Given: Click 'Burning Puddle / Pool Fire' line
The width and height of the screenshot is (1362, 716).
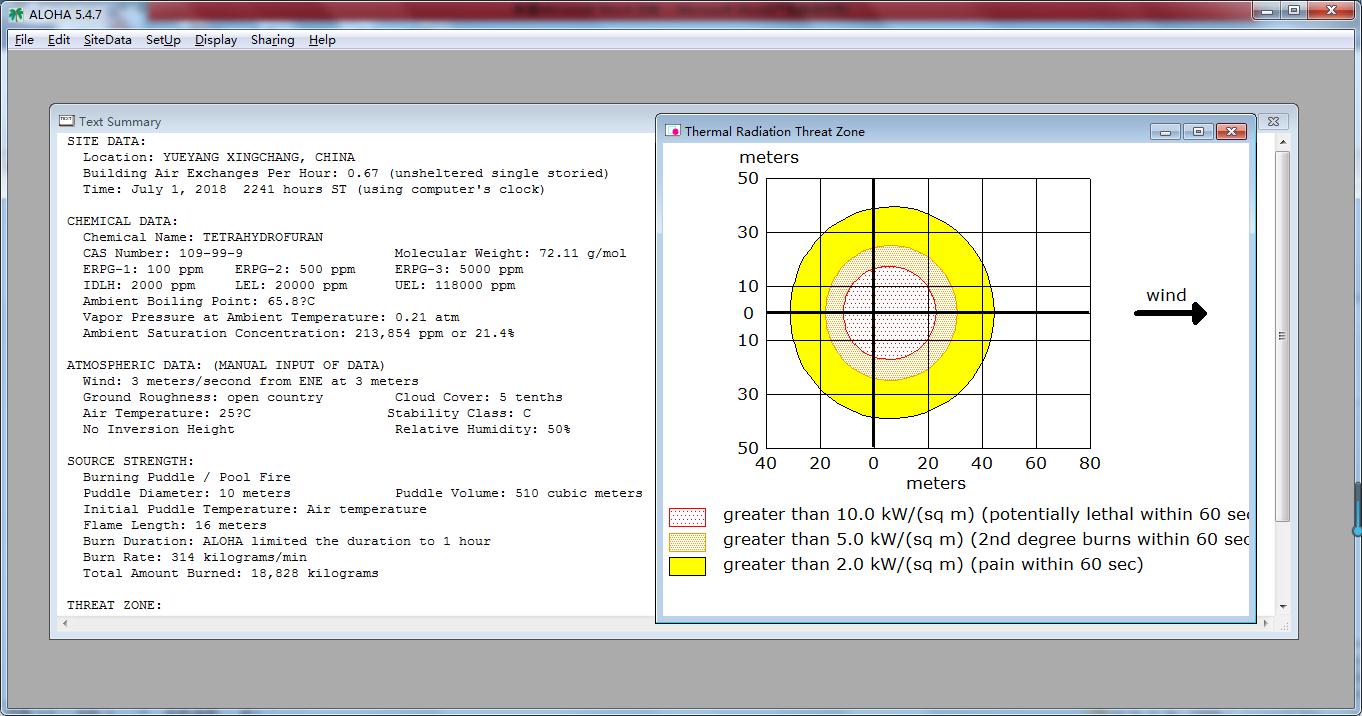Looking at the screenshot, I should click(x=187, y=477).
